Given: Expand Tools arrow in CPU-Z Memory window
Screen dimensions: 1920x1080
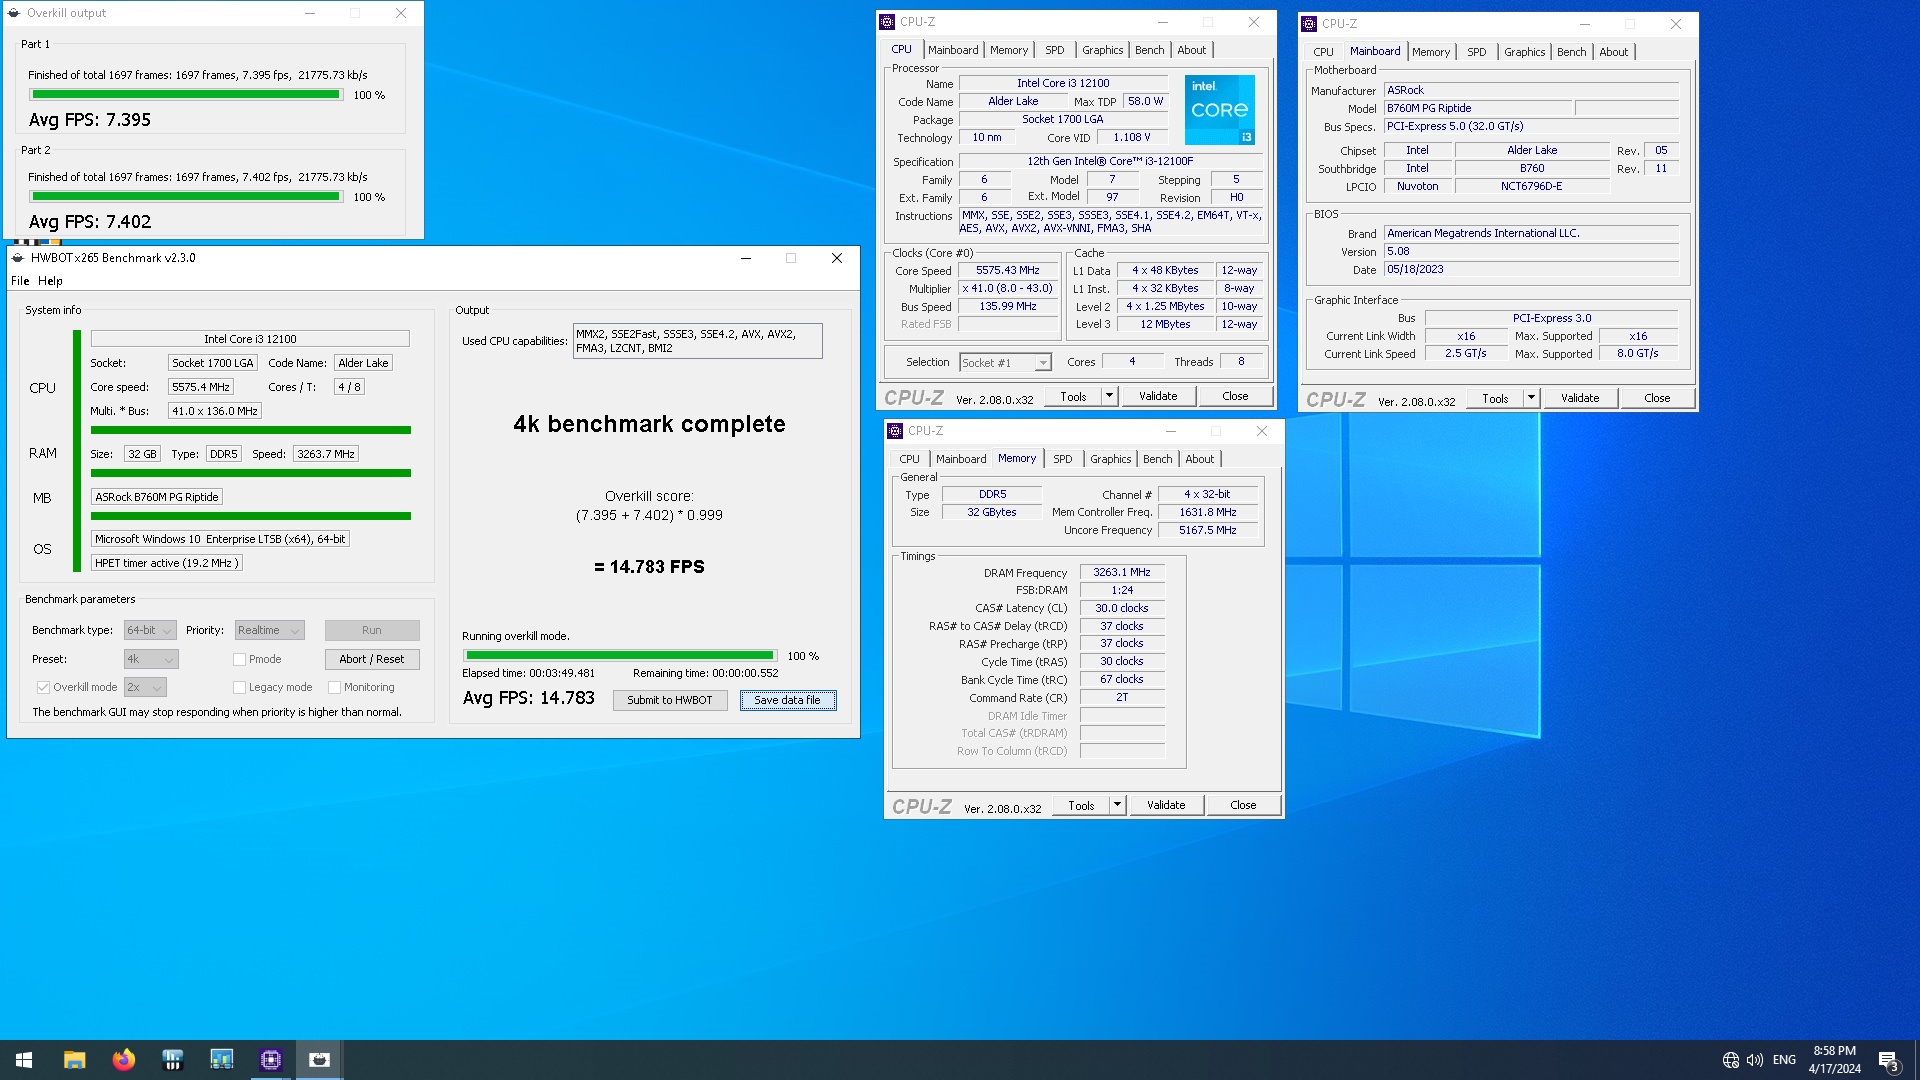Looking at the screenshot, I should click(1117, 805).
